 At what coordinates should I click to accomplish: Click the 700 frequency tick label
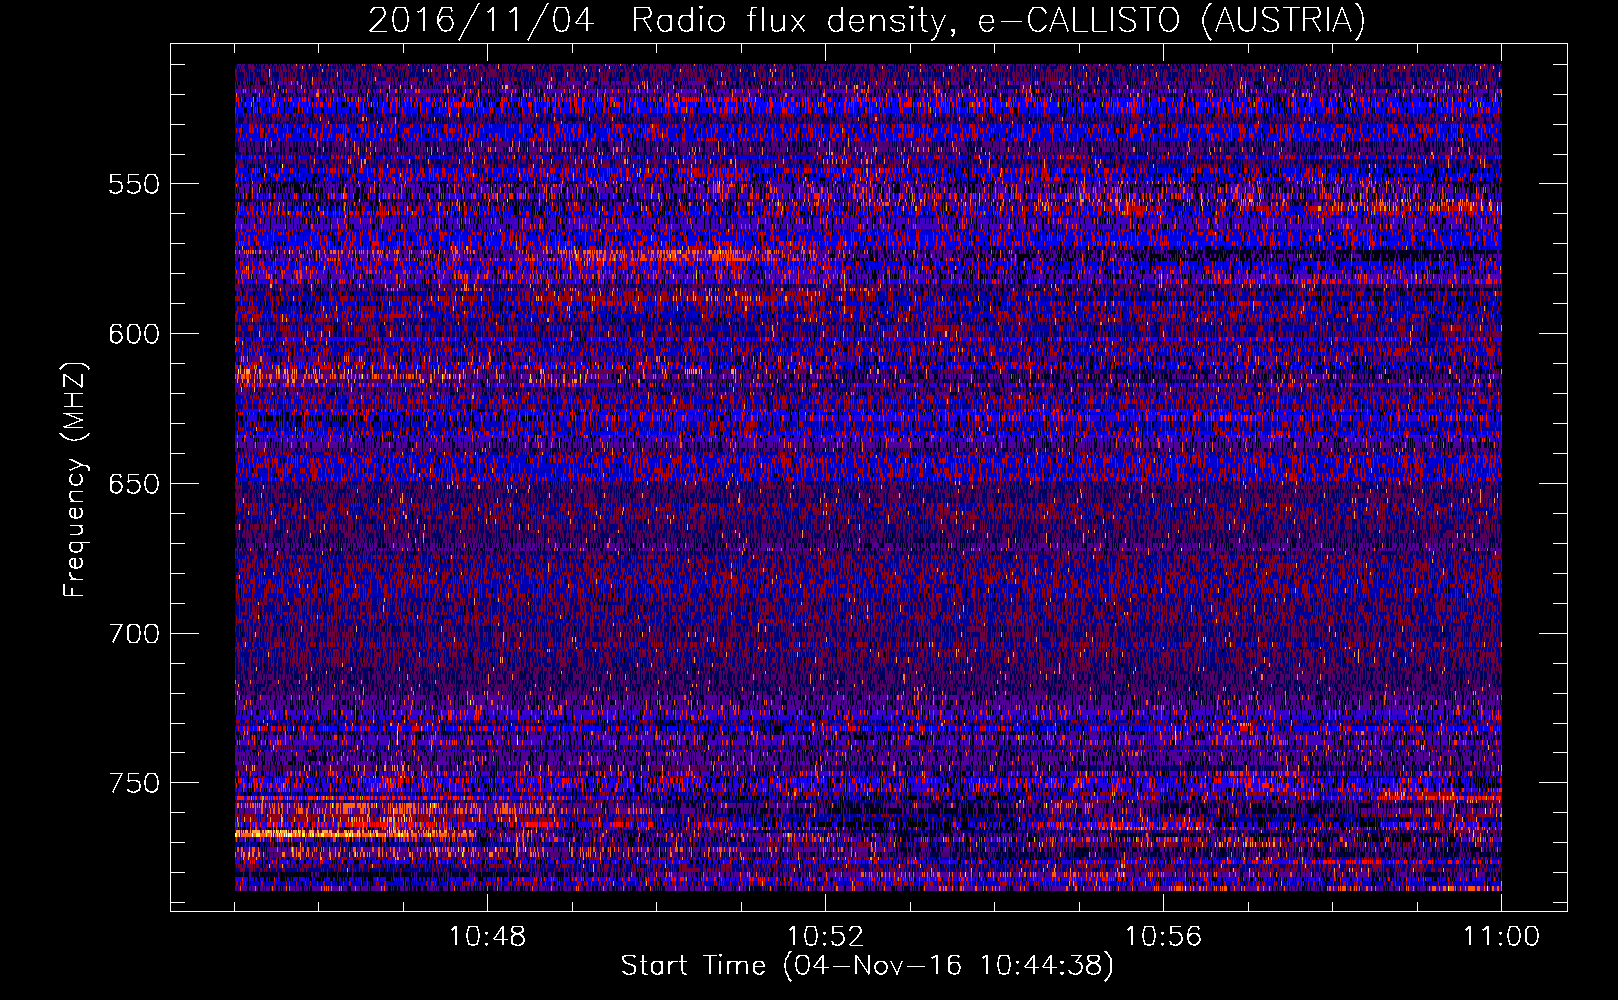(134, 634)
